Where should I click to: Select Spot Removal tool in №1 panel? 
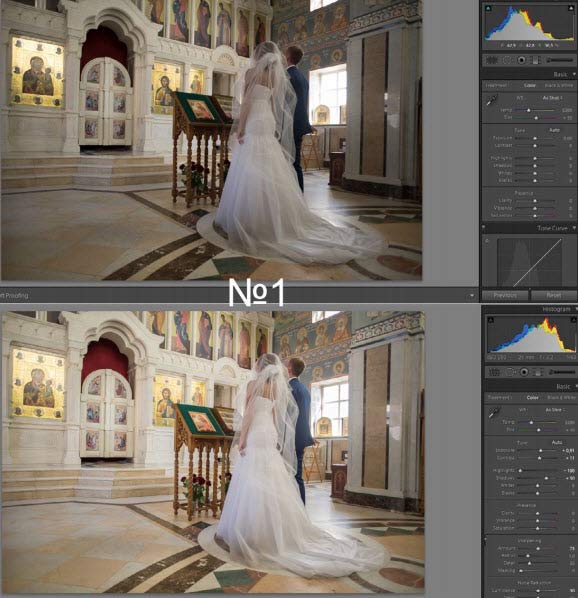(507, 60)
